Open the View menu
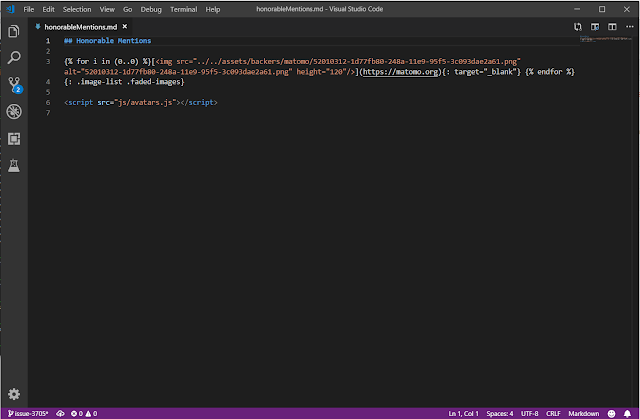Screen dimensions: 640x419 pos(107,9)
